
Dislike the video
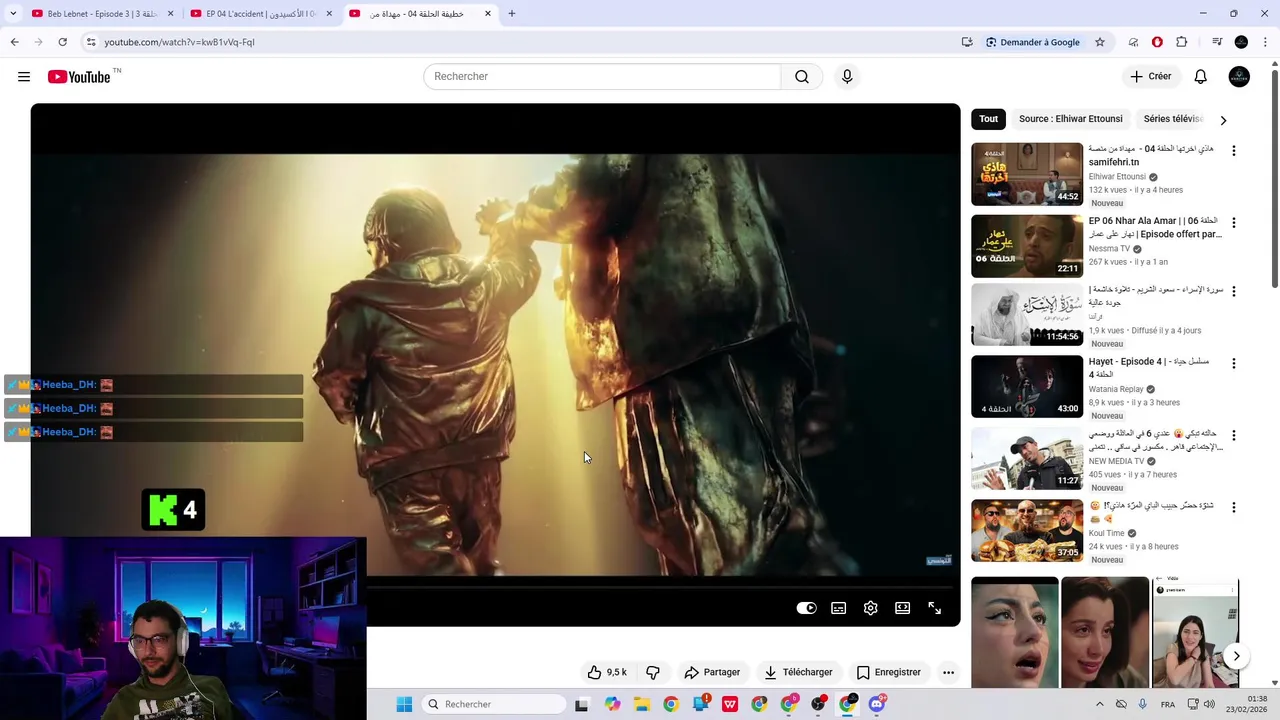pyautogui.click(x=653, y=672)
